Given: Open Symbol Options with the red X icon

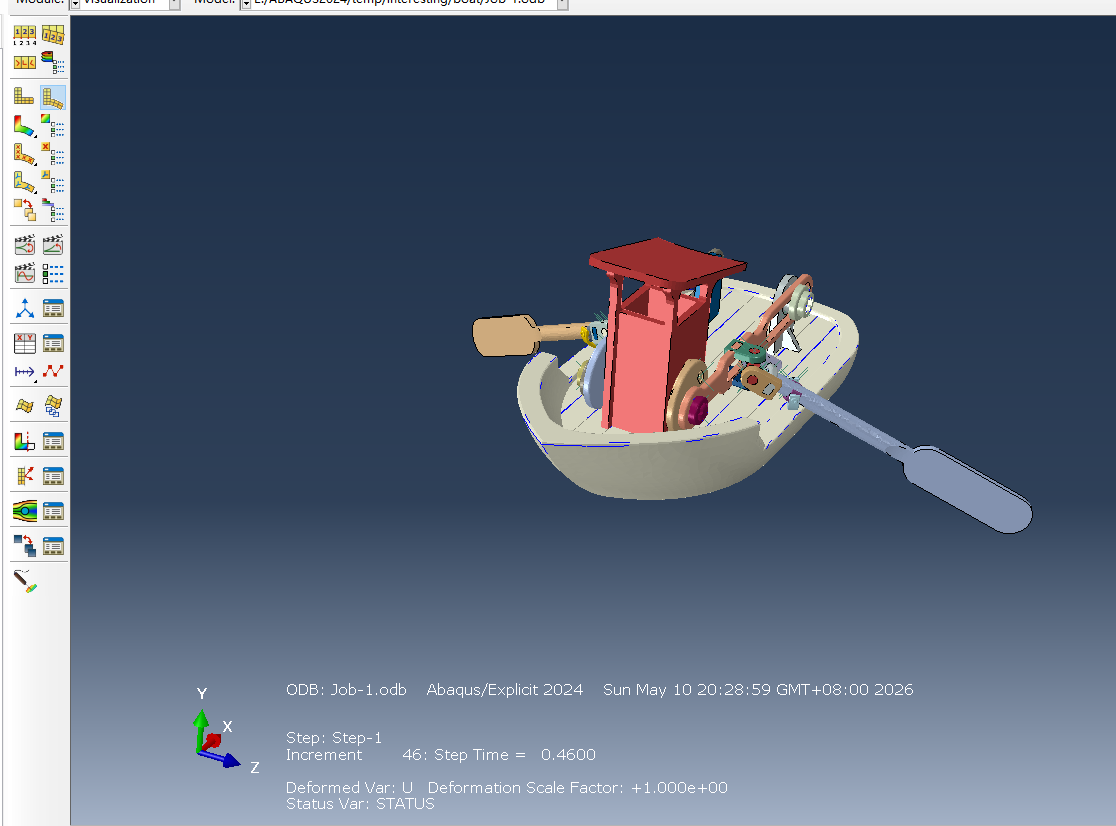Looking at the screenshot, I should [x=53, y=154].
